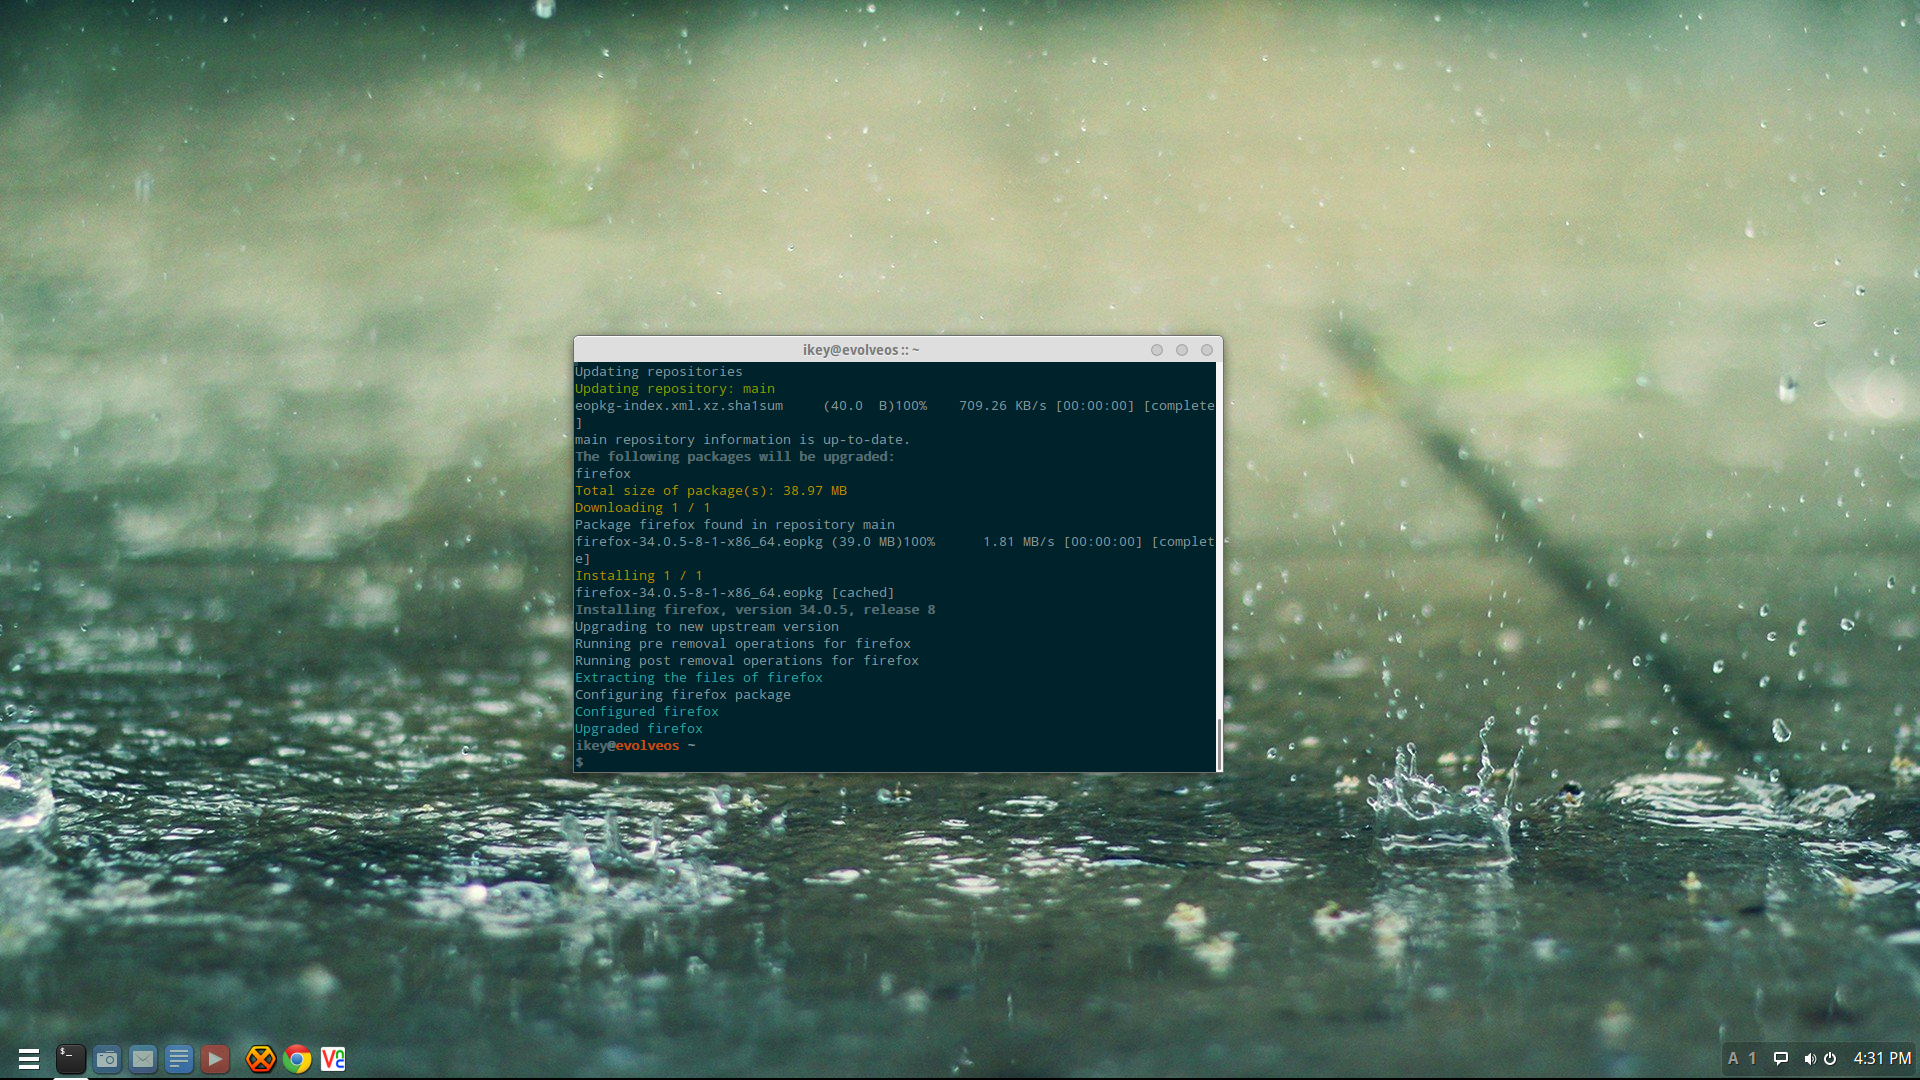Open the power menu icon
Screen dimensions: 1920x1080
click(x=1830, y=1058)
